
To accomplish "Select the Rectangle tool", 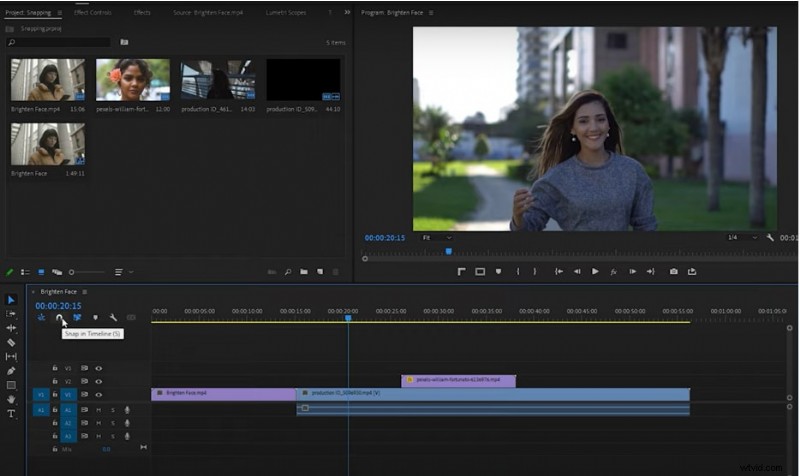I will tap(11, 385).
